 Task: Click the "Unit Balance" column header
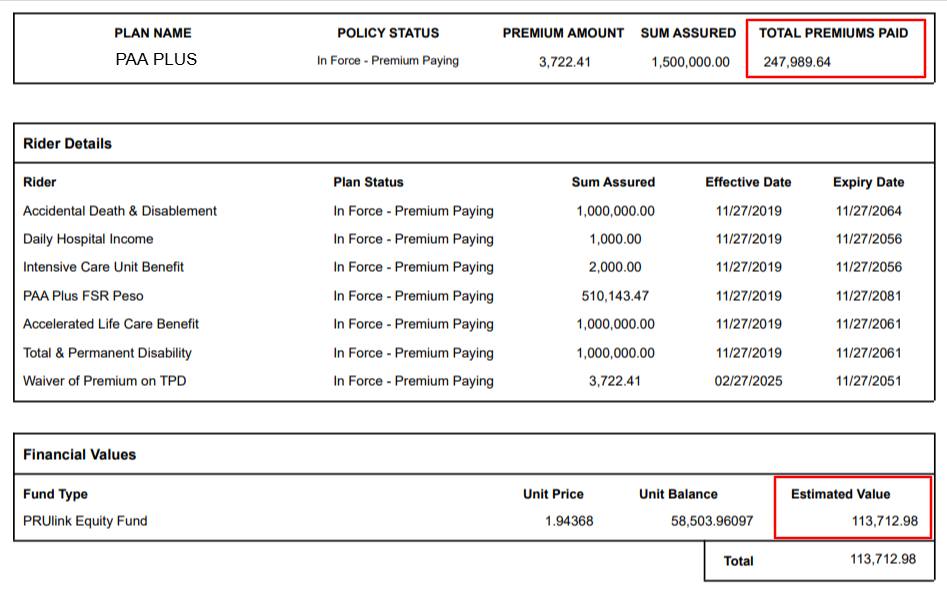coord(678,494)
